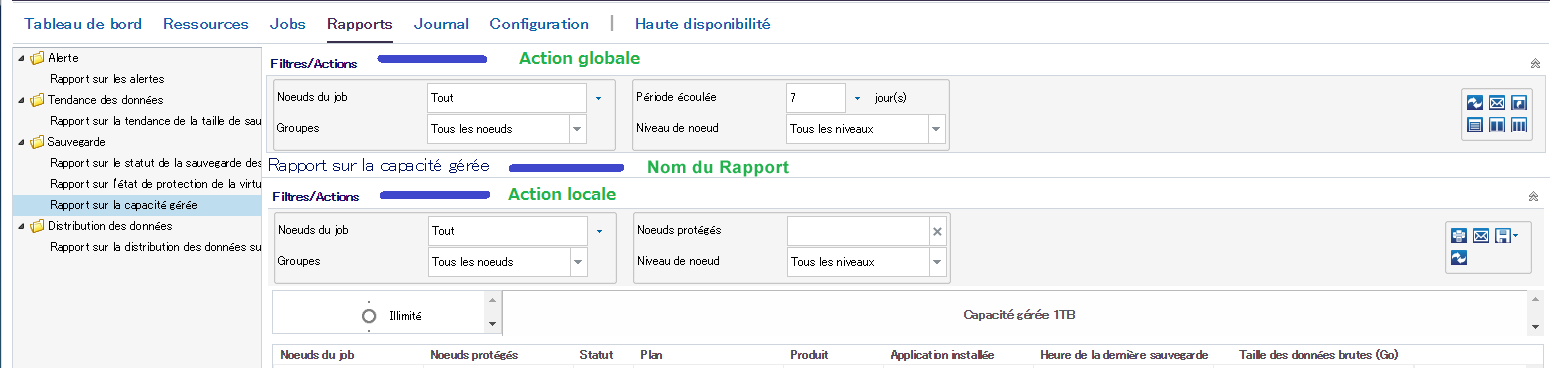Print the managed capacity report
The image size is (1559, 368).
pos(1459,236)
